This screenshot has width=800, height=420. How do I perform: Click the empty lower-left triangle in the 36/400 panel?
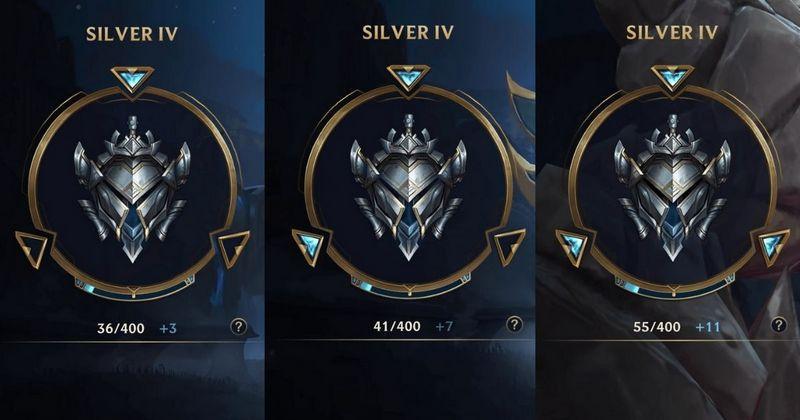click(33, 249)
